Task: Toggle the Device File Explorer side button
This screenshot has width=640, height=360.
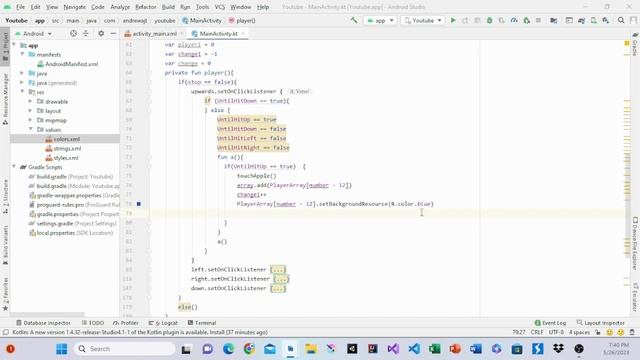Action: (635, 243)
